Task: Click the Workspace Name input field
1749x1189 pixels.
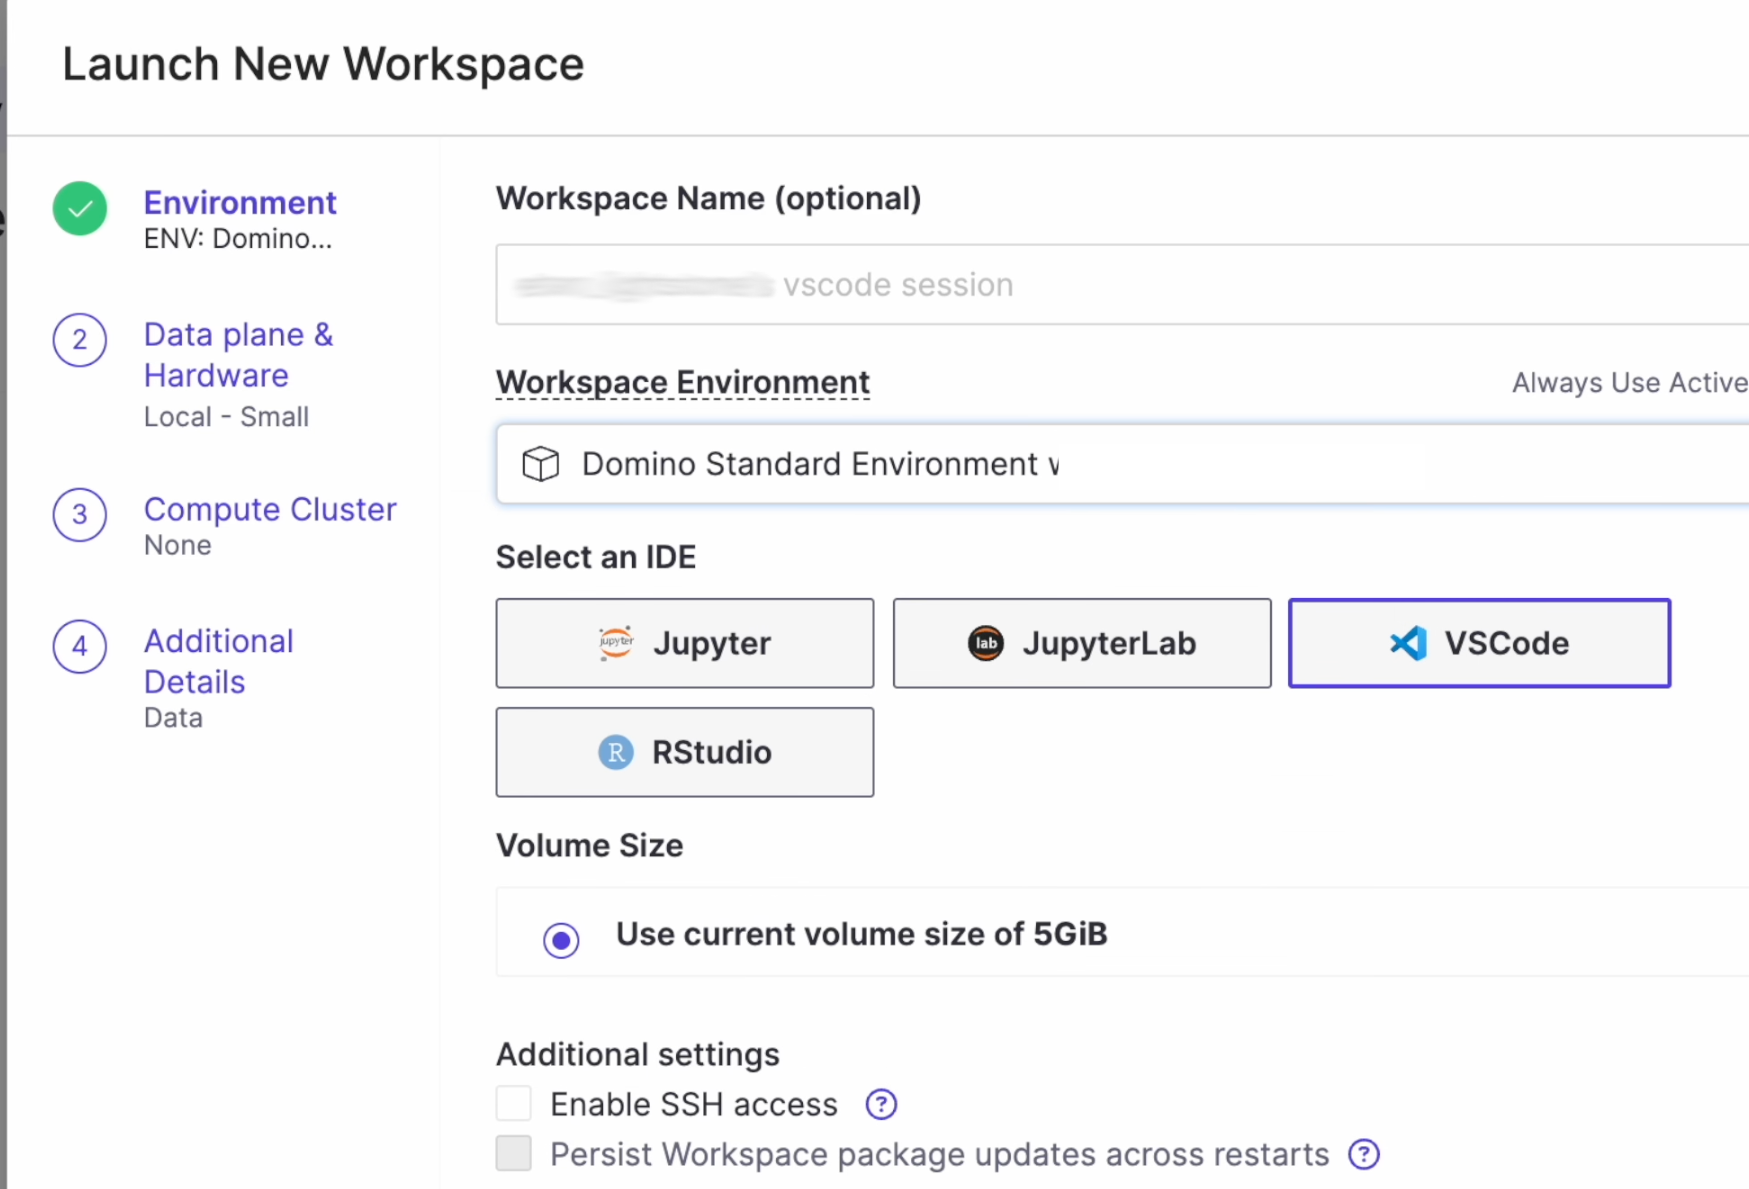Action: click(1120, 285)
